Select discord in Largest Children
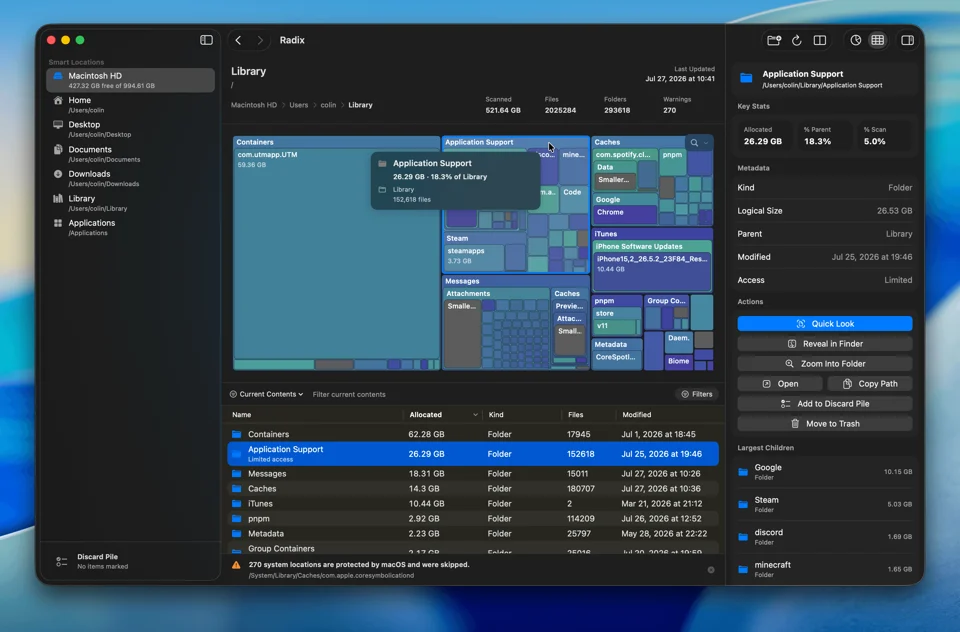Image resolution: width=960 pixels, height=632 pixels. click(x=825, y=536)
